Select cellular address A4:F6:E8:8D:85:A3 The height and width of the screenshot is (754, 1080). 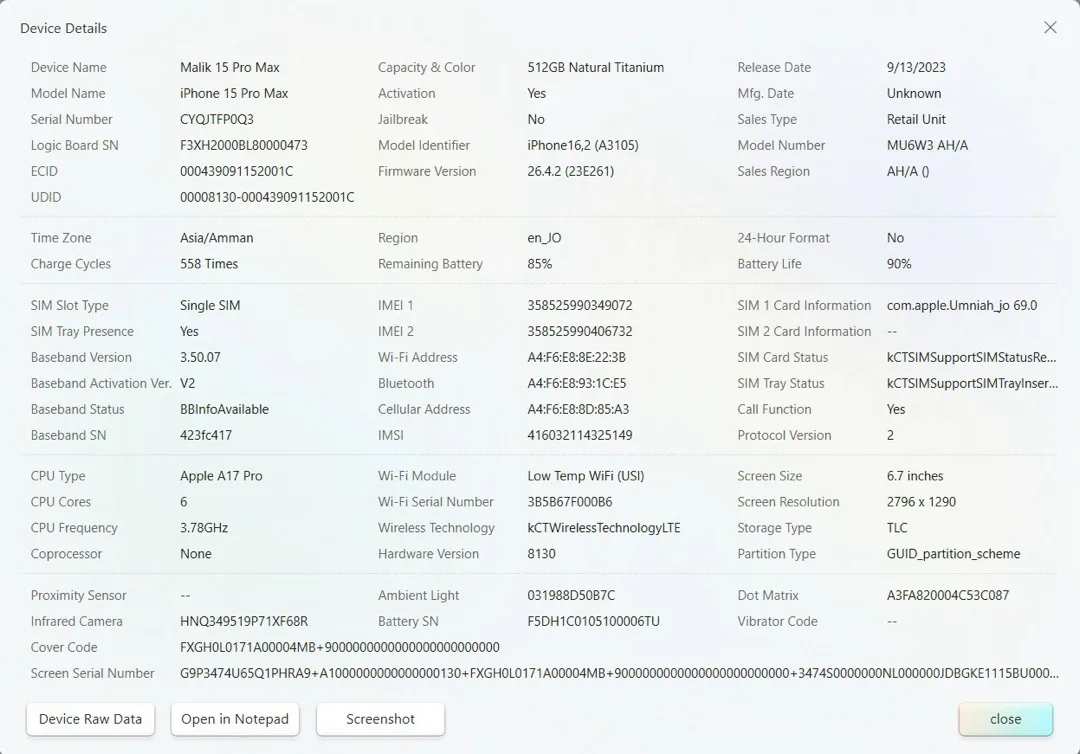point(578,410)
